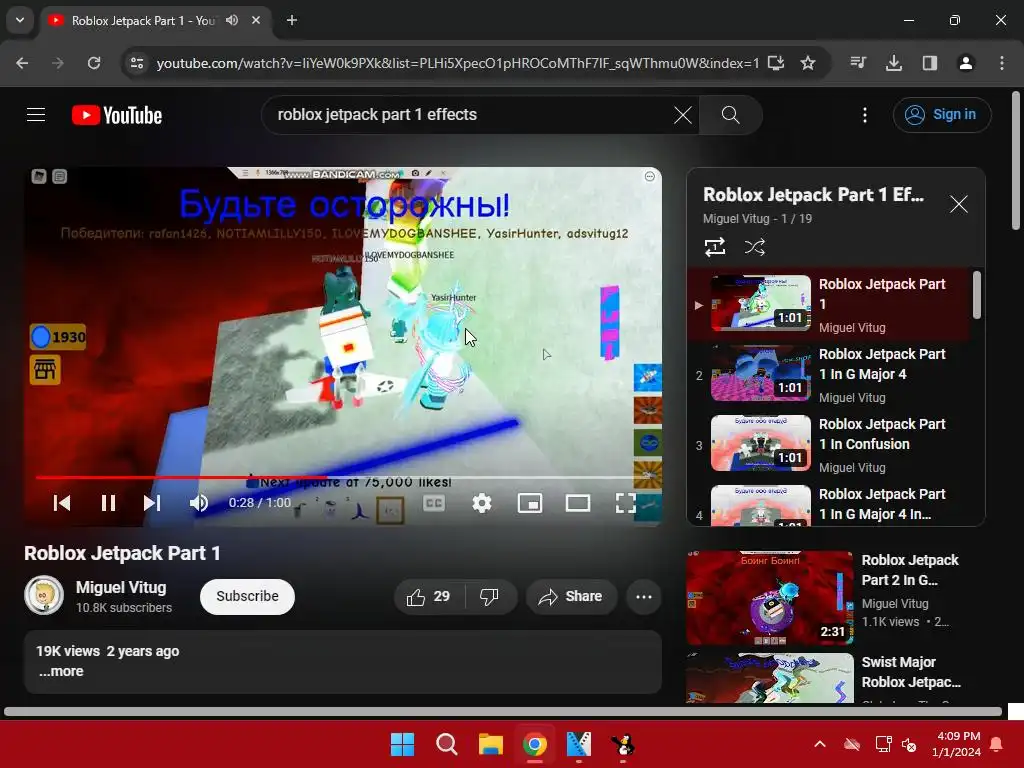Pause the playing video

108,503
